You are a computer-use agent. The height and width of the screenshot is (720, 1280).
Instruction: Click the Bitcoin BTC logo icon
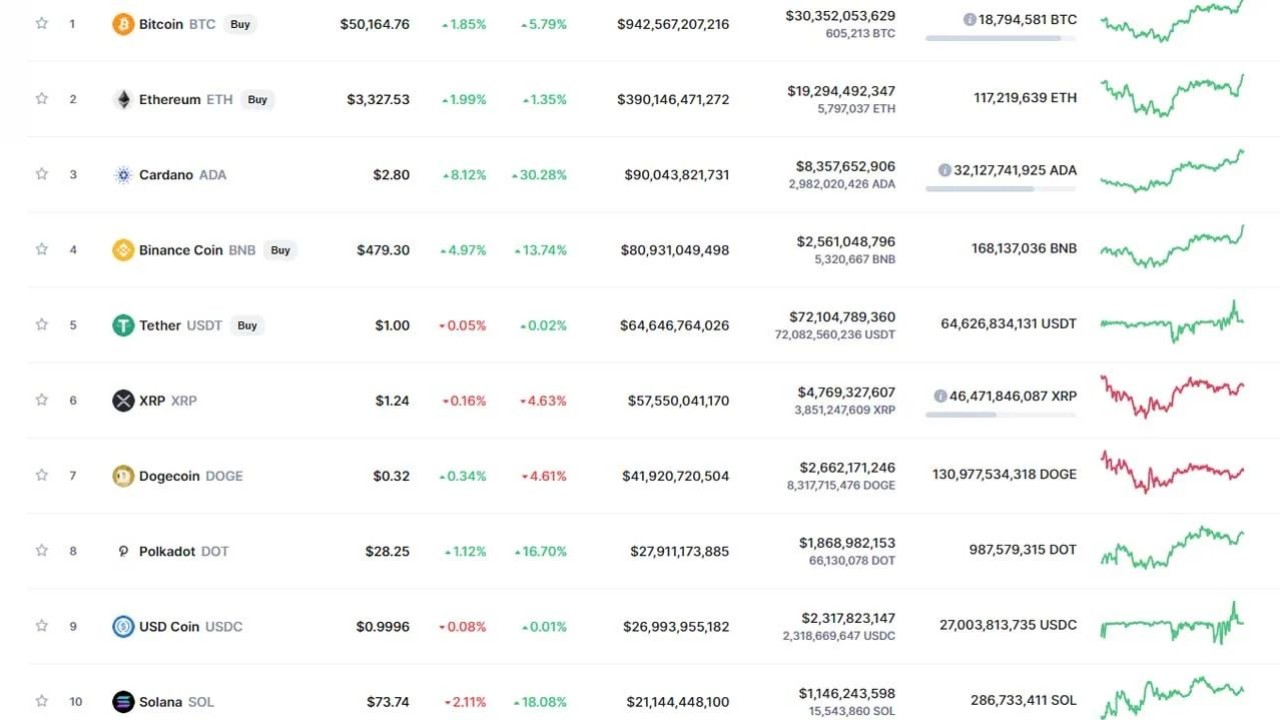tap(122, 23)
